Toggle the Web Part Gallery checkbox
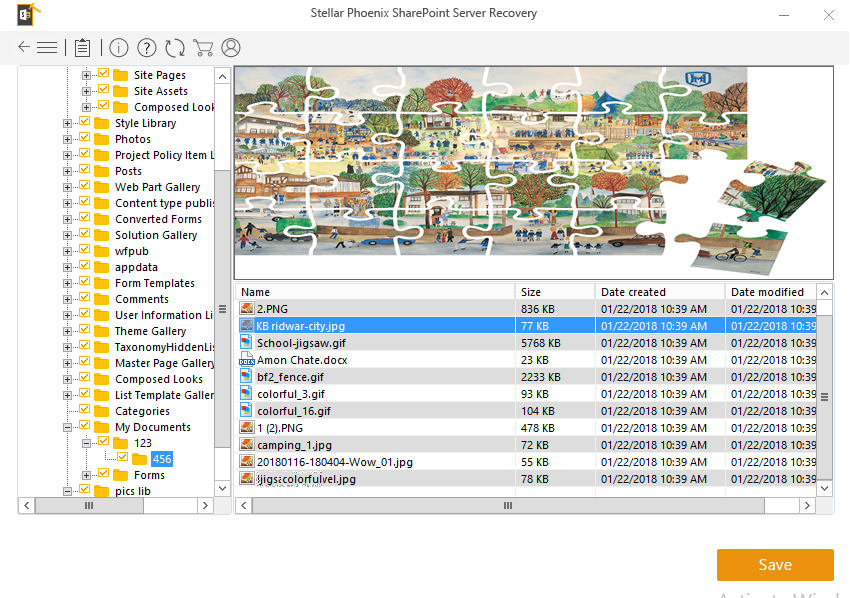Screen dimensions: 851x598 [x=85, y=186]
